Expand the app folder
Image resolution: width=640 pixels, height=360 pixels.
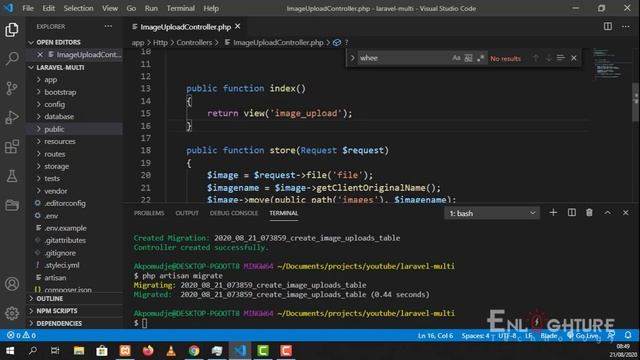(51, 80)
